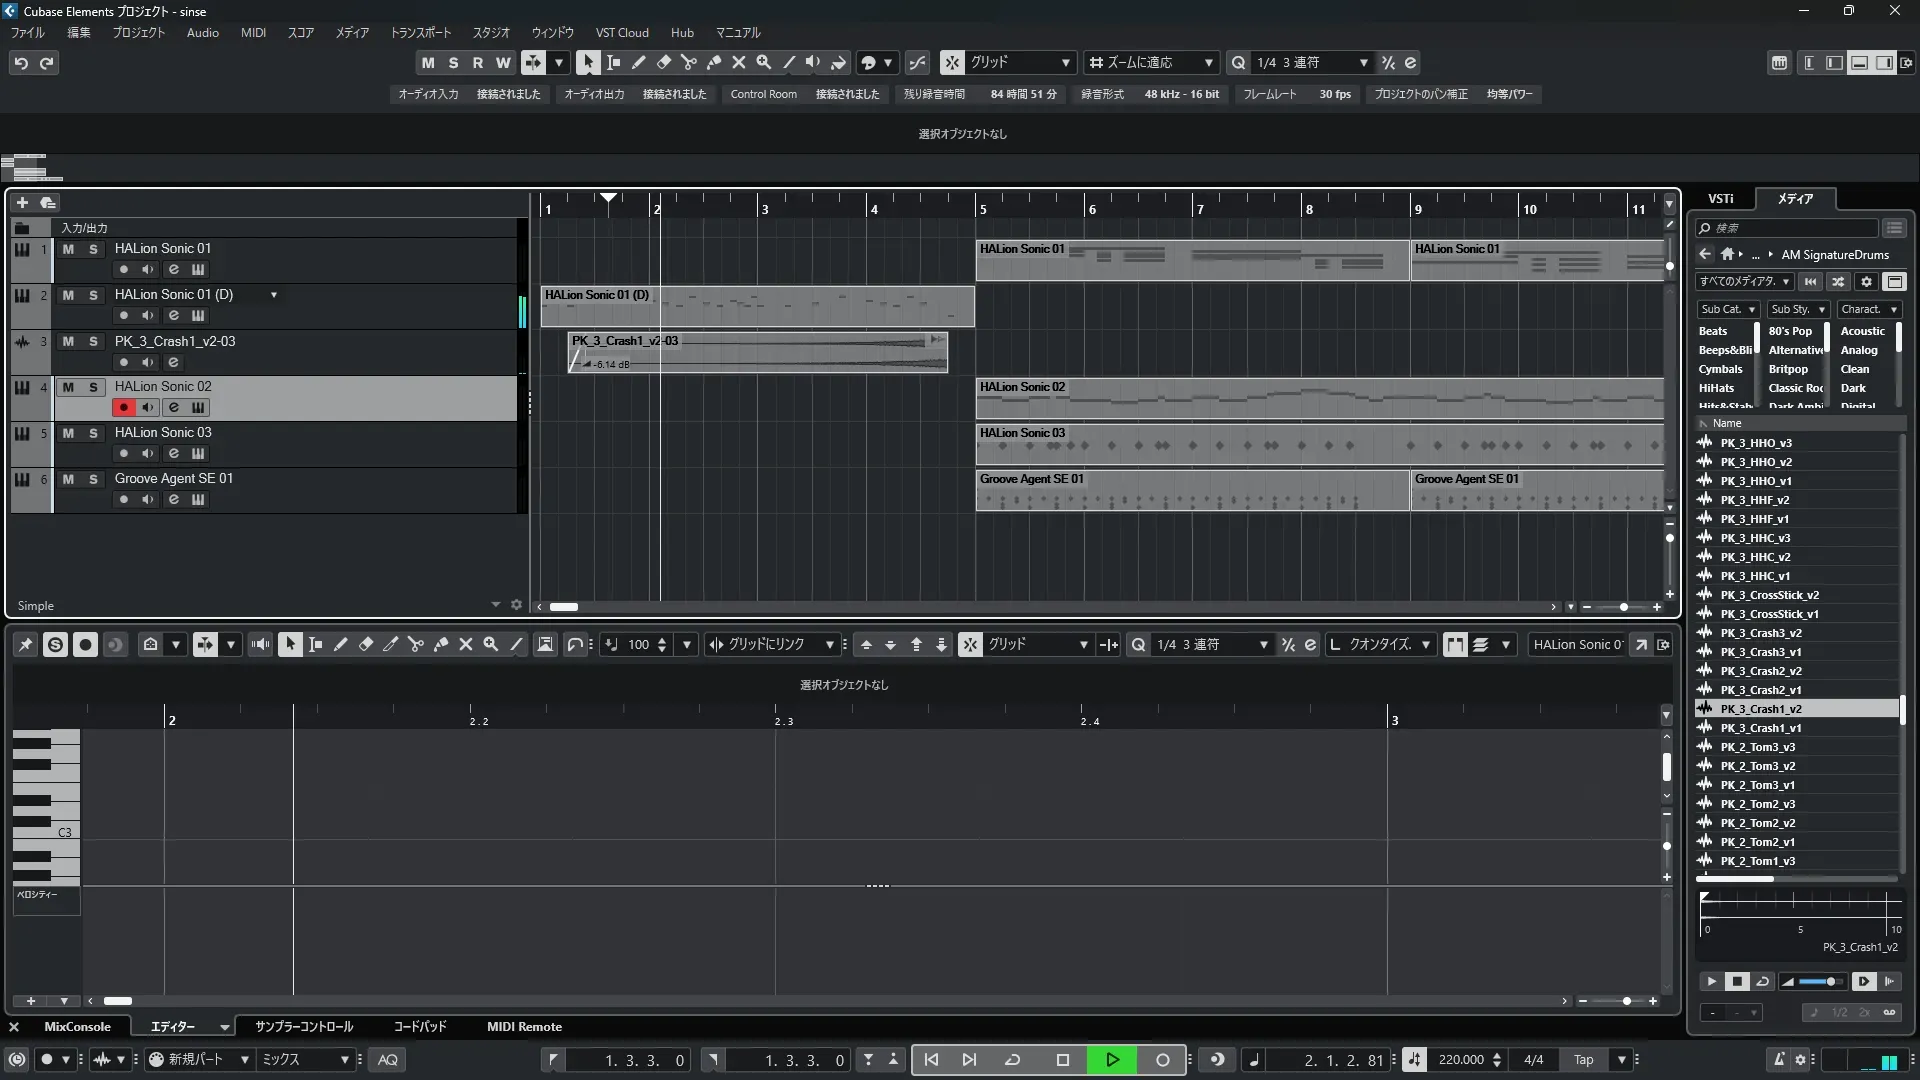
Task: Open the MixConsole lower zone tab
Action: (77, 1027)
